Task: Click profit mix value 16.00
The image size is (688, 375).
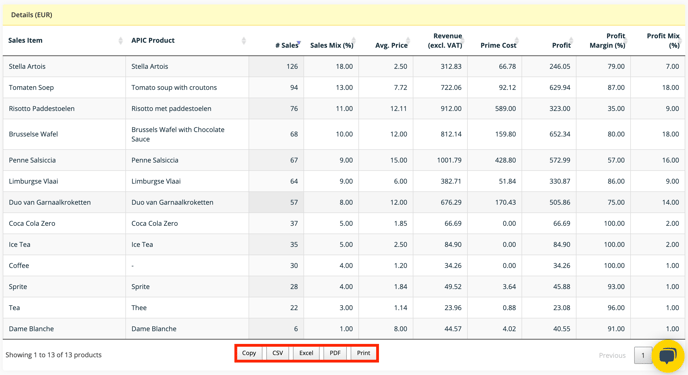Action: pos(670,161)
